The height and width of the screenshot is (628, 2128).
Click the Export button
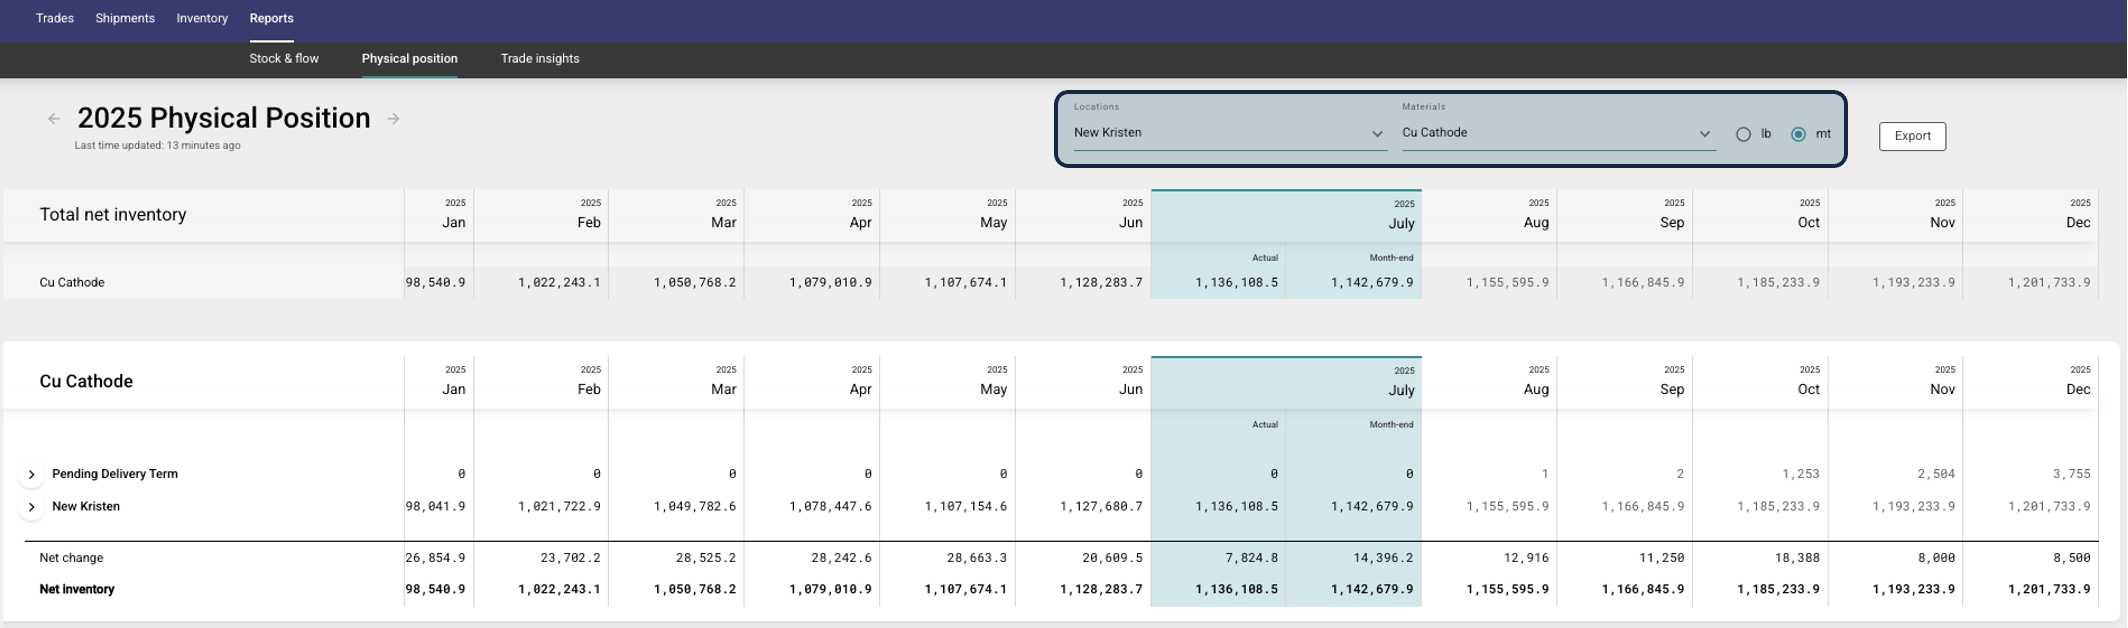coord(1911,136)
